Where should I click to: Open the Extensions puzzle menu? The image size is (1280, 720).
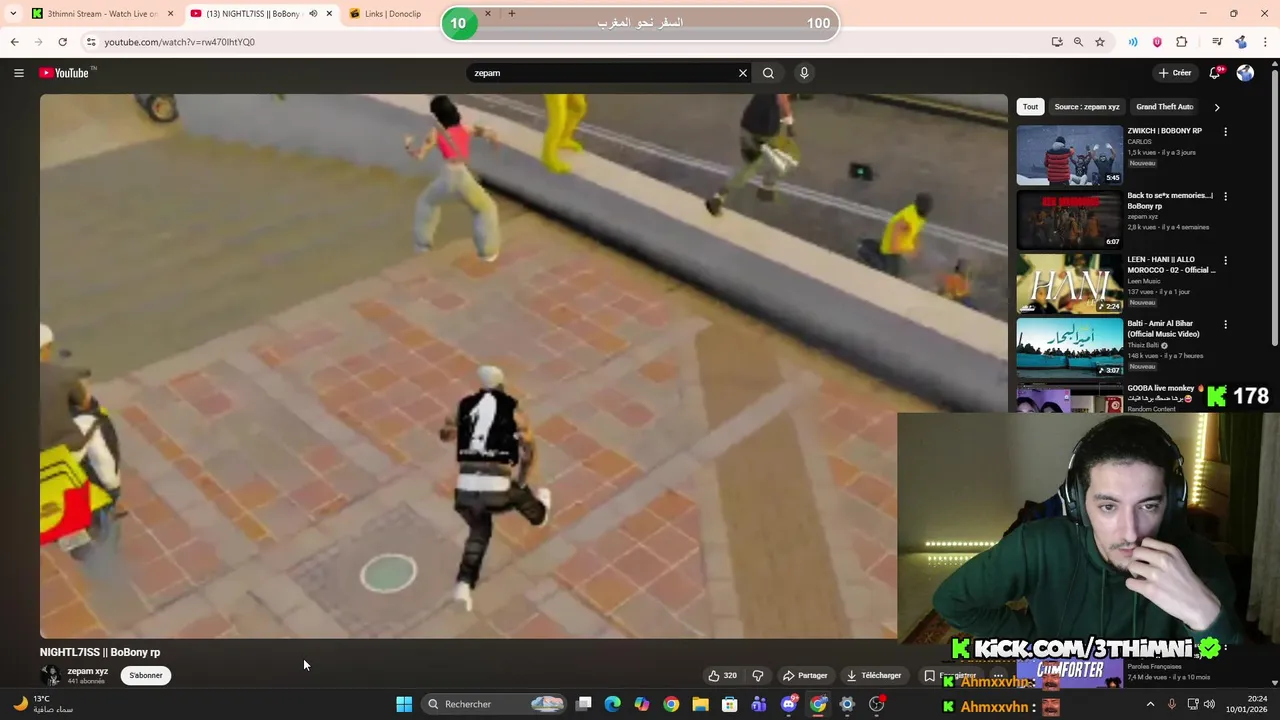(1182, 42)
